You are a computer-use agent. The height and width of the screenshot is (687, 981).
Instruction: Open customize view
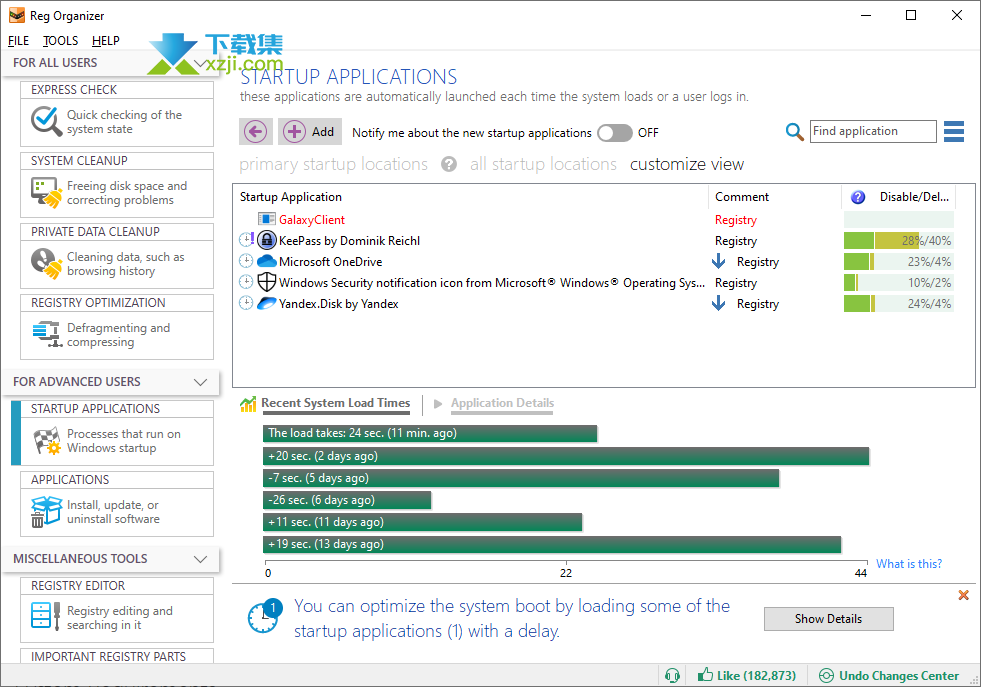(x=686, y=165)
